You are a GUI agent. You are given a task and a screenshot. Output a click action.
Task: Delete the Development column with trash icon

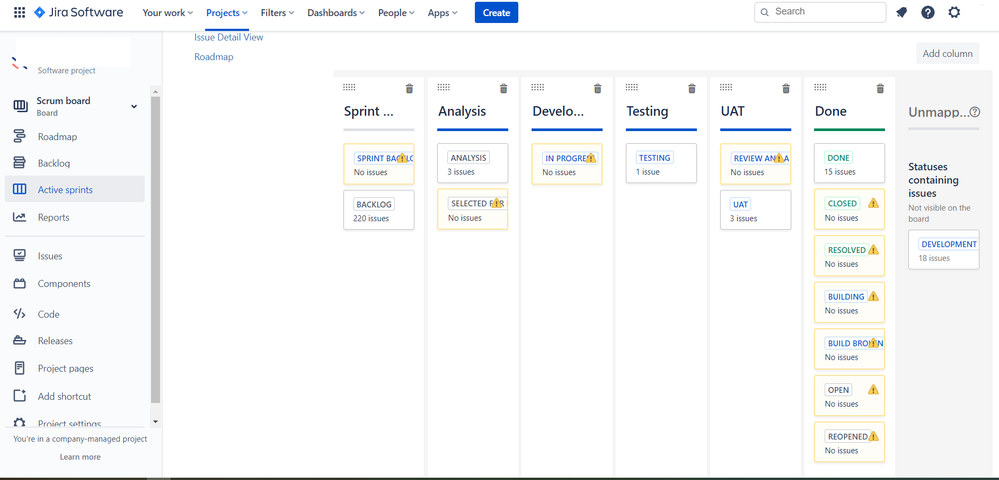pyautogui.click(x=598, y=89)
